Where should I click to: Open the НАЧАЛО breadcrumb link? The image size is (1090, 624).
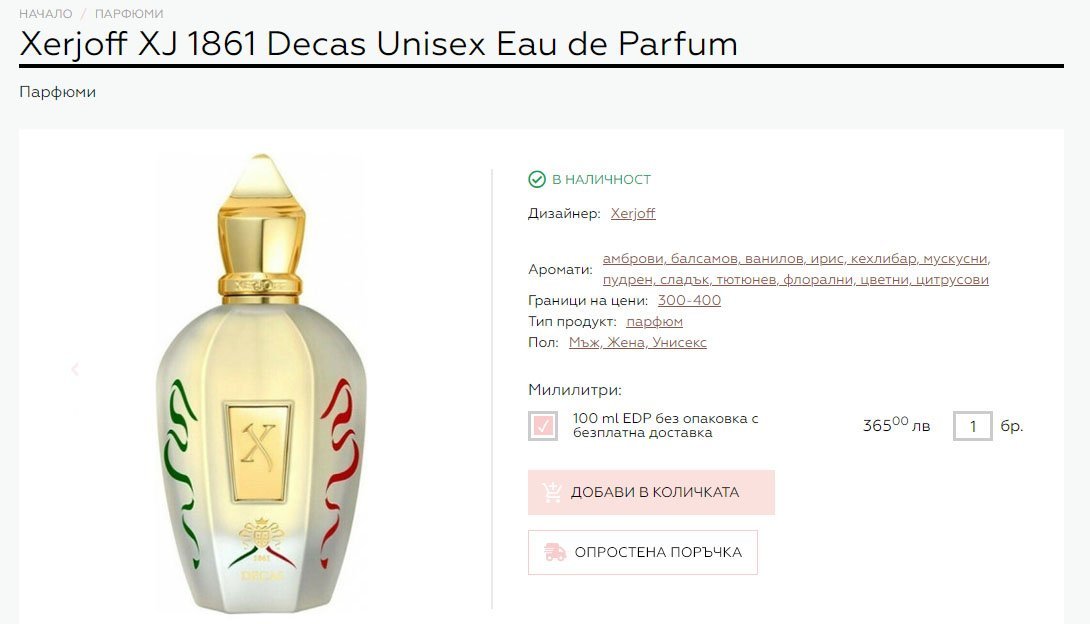45,13
